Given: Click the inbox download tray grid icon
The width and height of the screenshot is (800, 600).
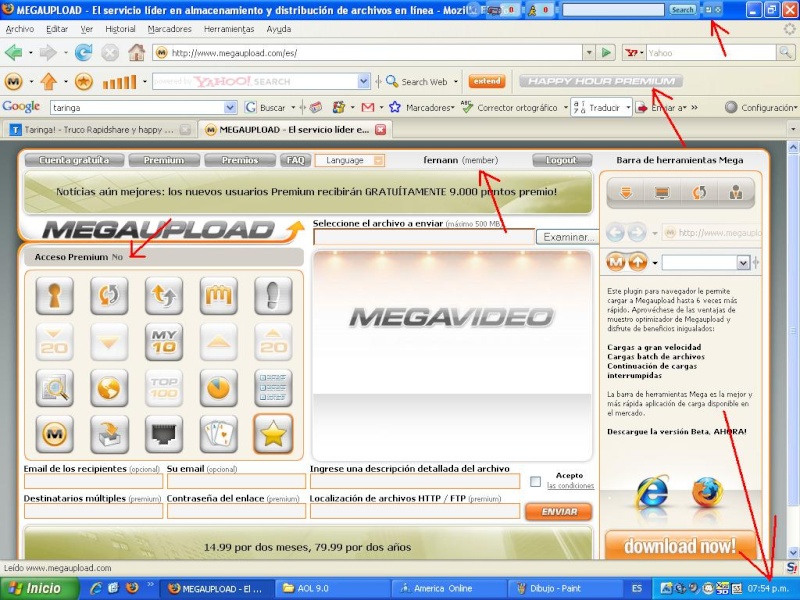Looking at the screenshot, I should (109, 434).
